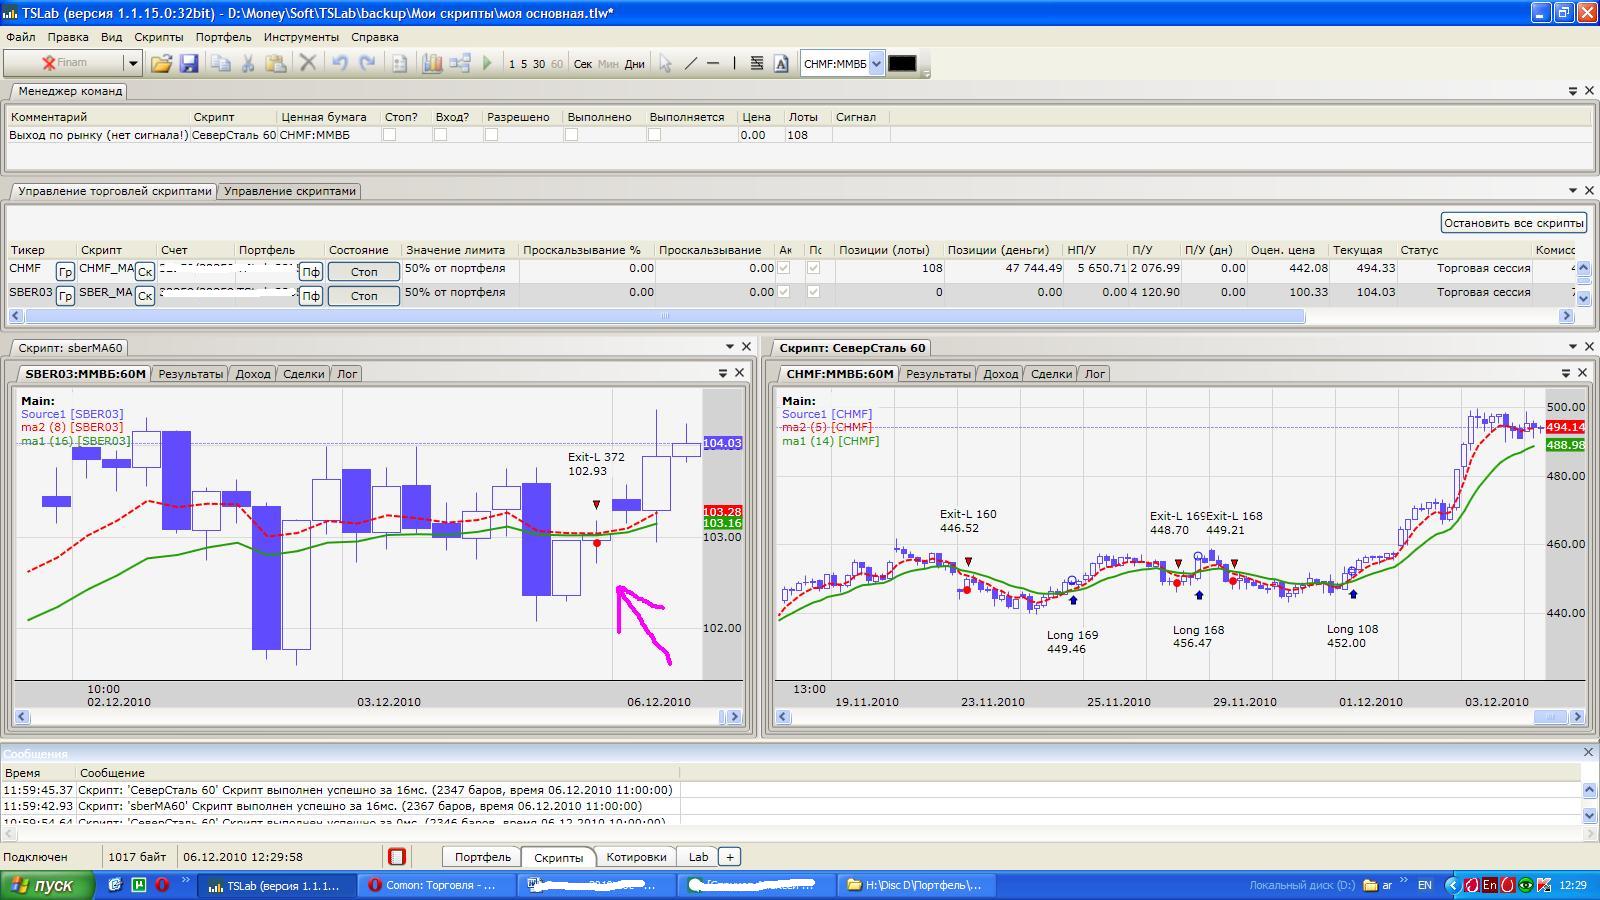This screenshot has height=900, width=1600.
Task: Pick the diagonal line drawing tool
Action: (690, 63)
